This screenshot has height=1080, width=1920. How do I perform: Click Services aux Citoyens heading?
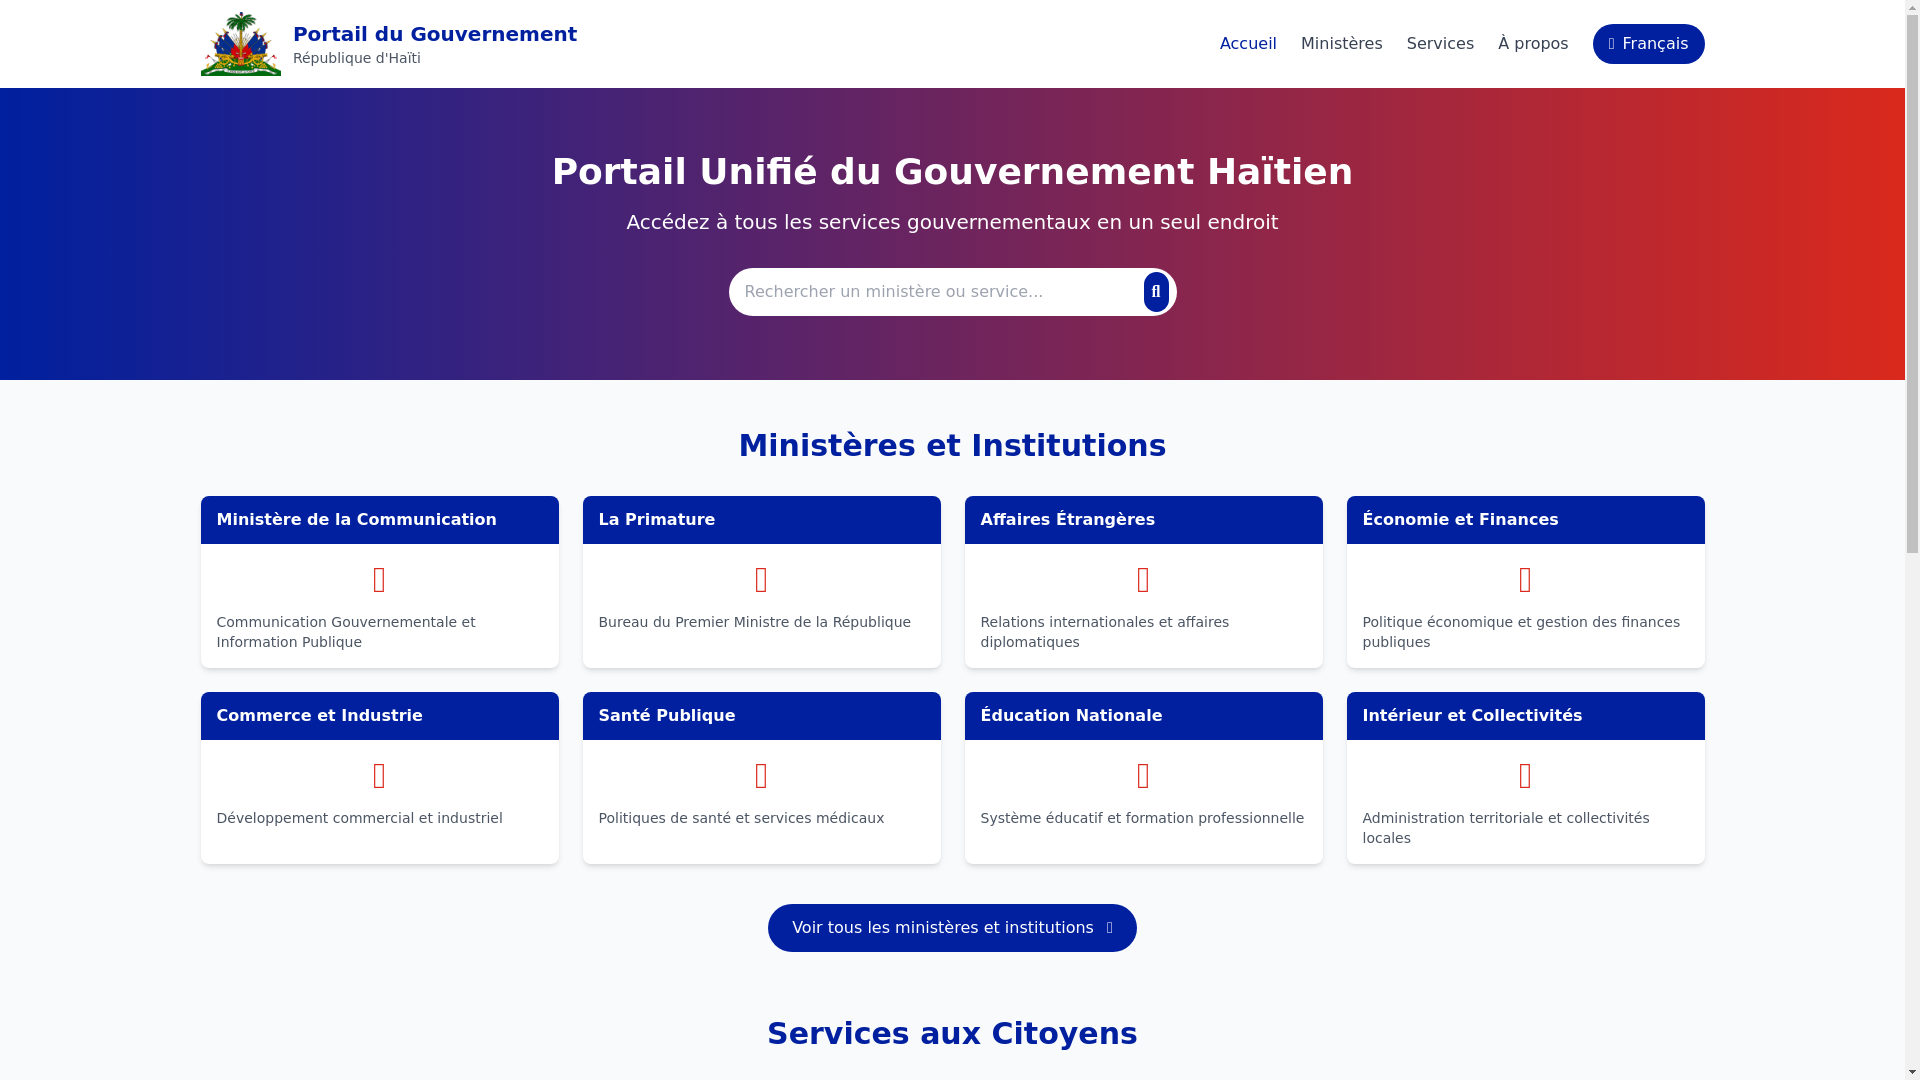click(x=952, y=1033)
